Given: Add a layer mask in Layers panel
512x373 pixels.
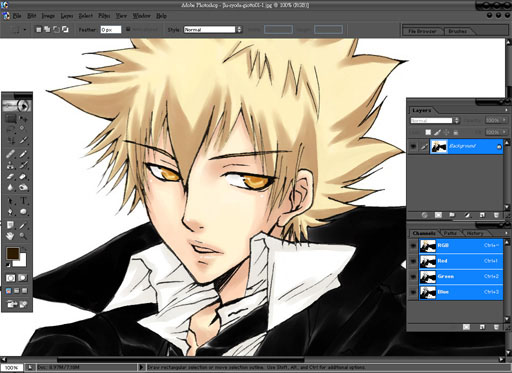Looking at the screenshot, I should [438, 215].
